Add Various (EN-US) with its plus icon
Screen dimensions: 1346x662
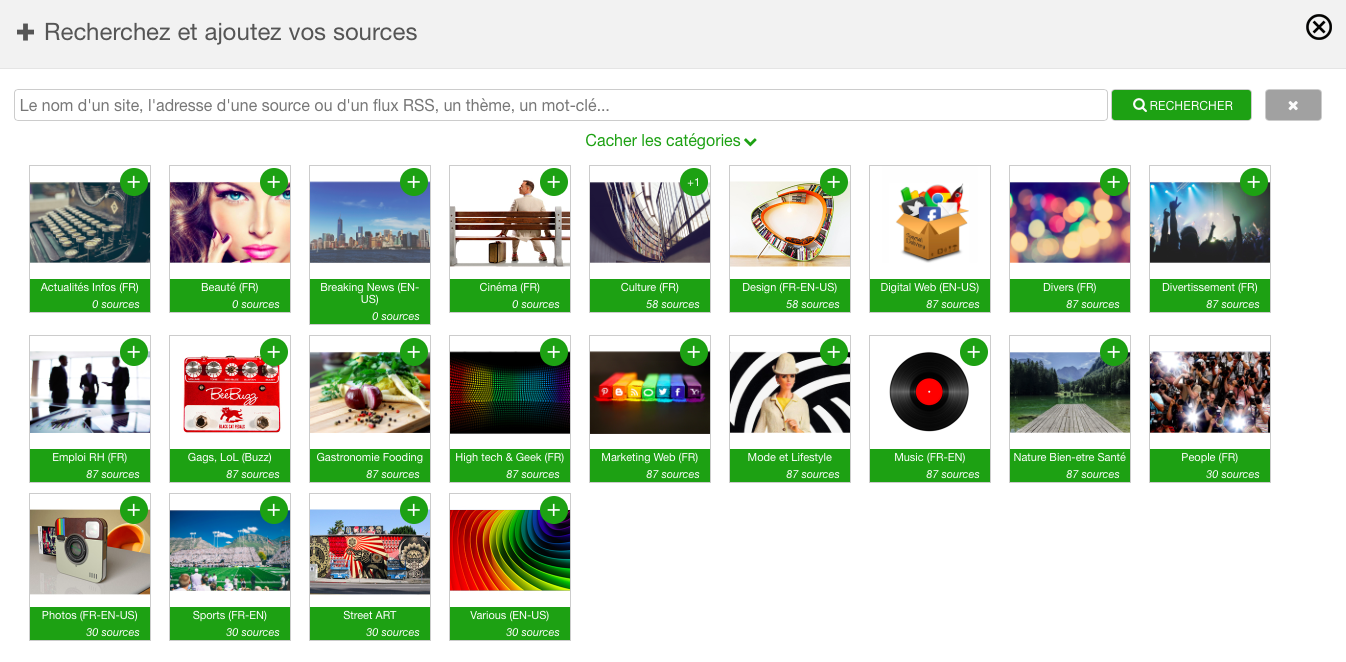pyautogui.click(x=554, y=510)
